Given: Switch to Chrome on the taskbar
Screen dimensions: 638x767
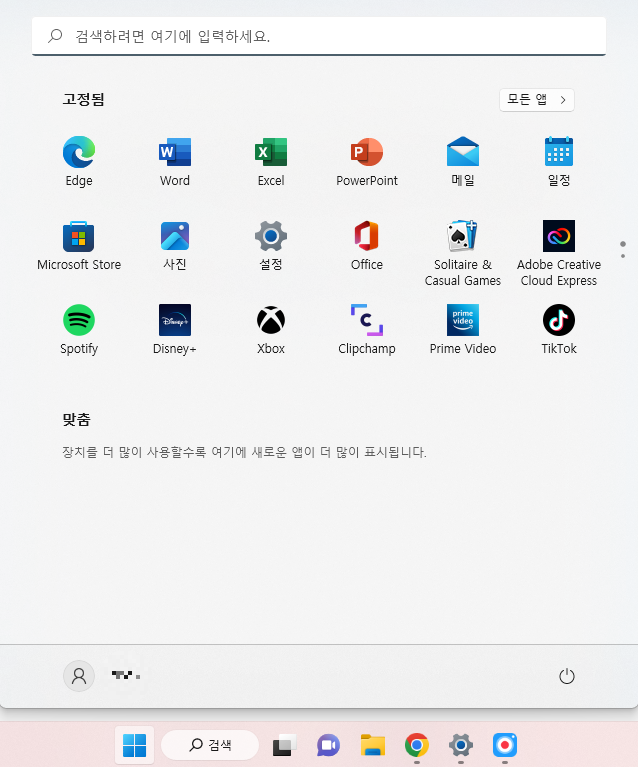Looking at the screenshot, I should 416,745.
